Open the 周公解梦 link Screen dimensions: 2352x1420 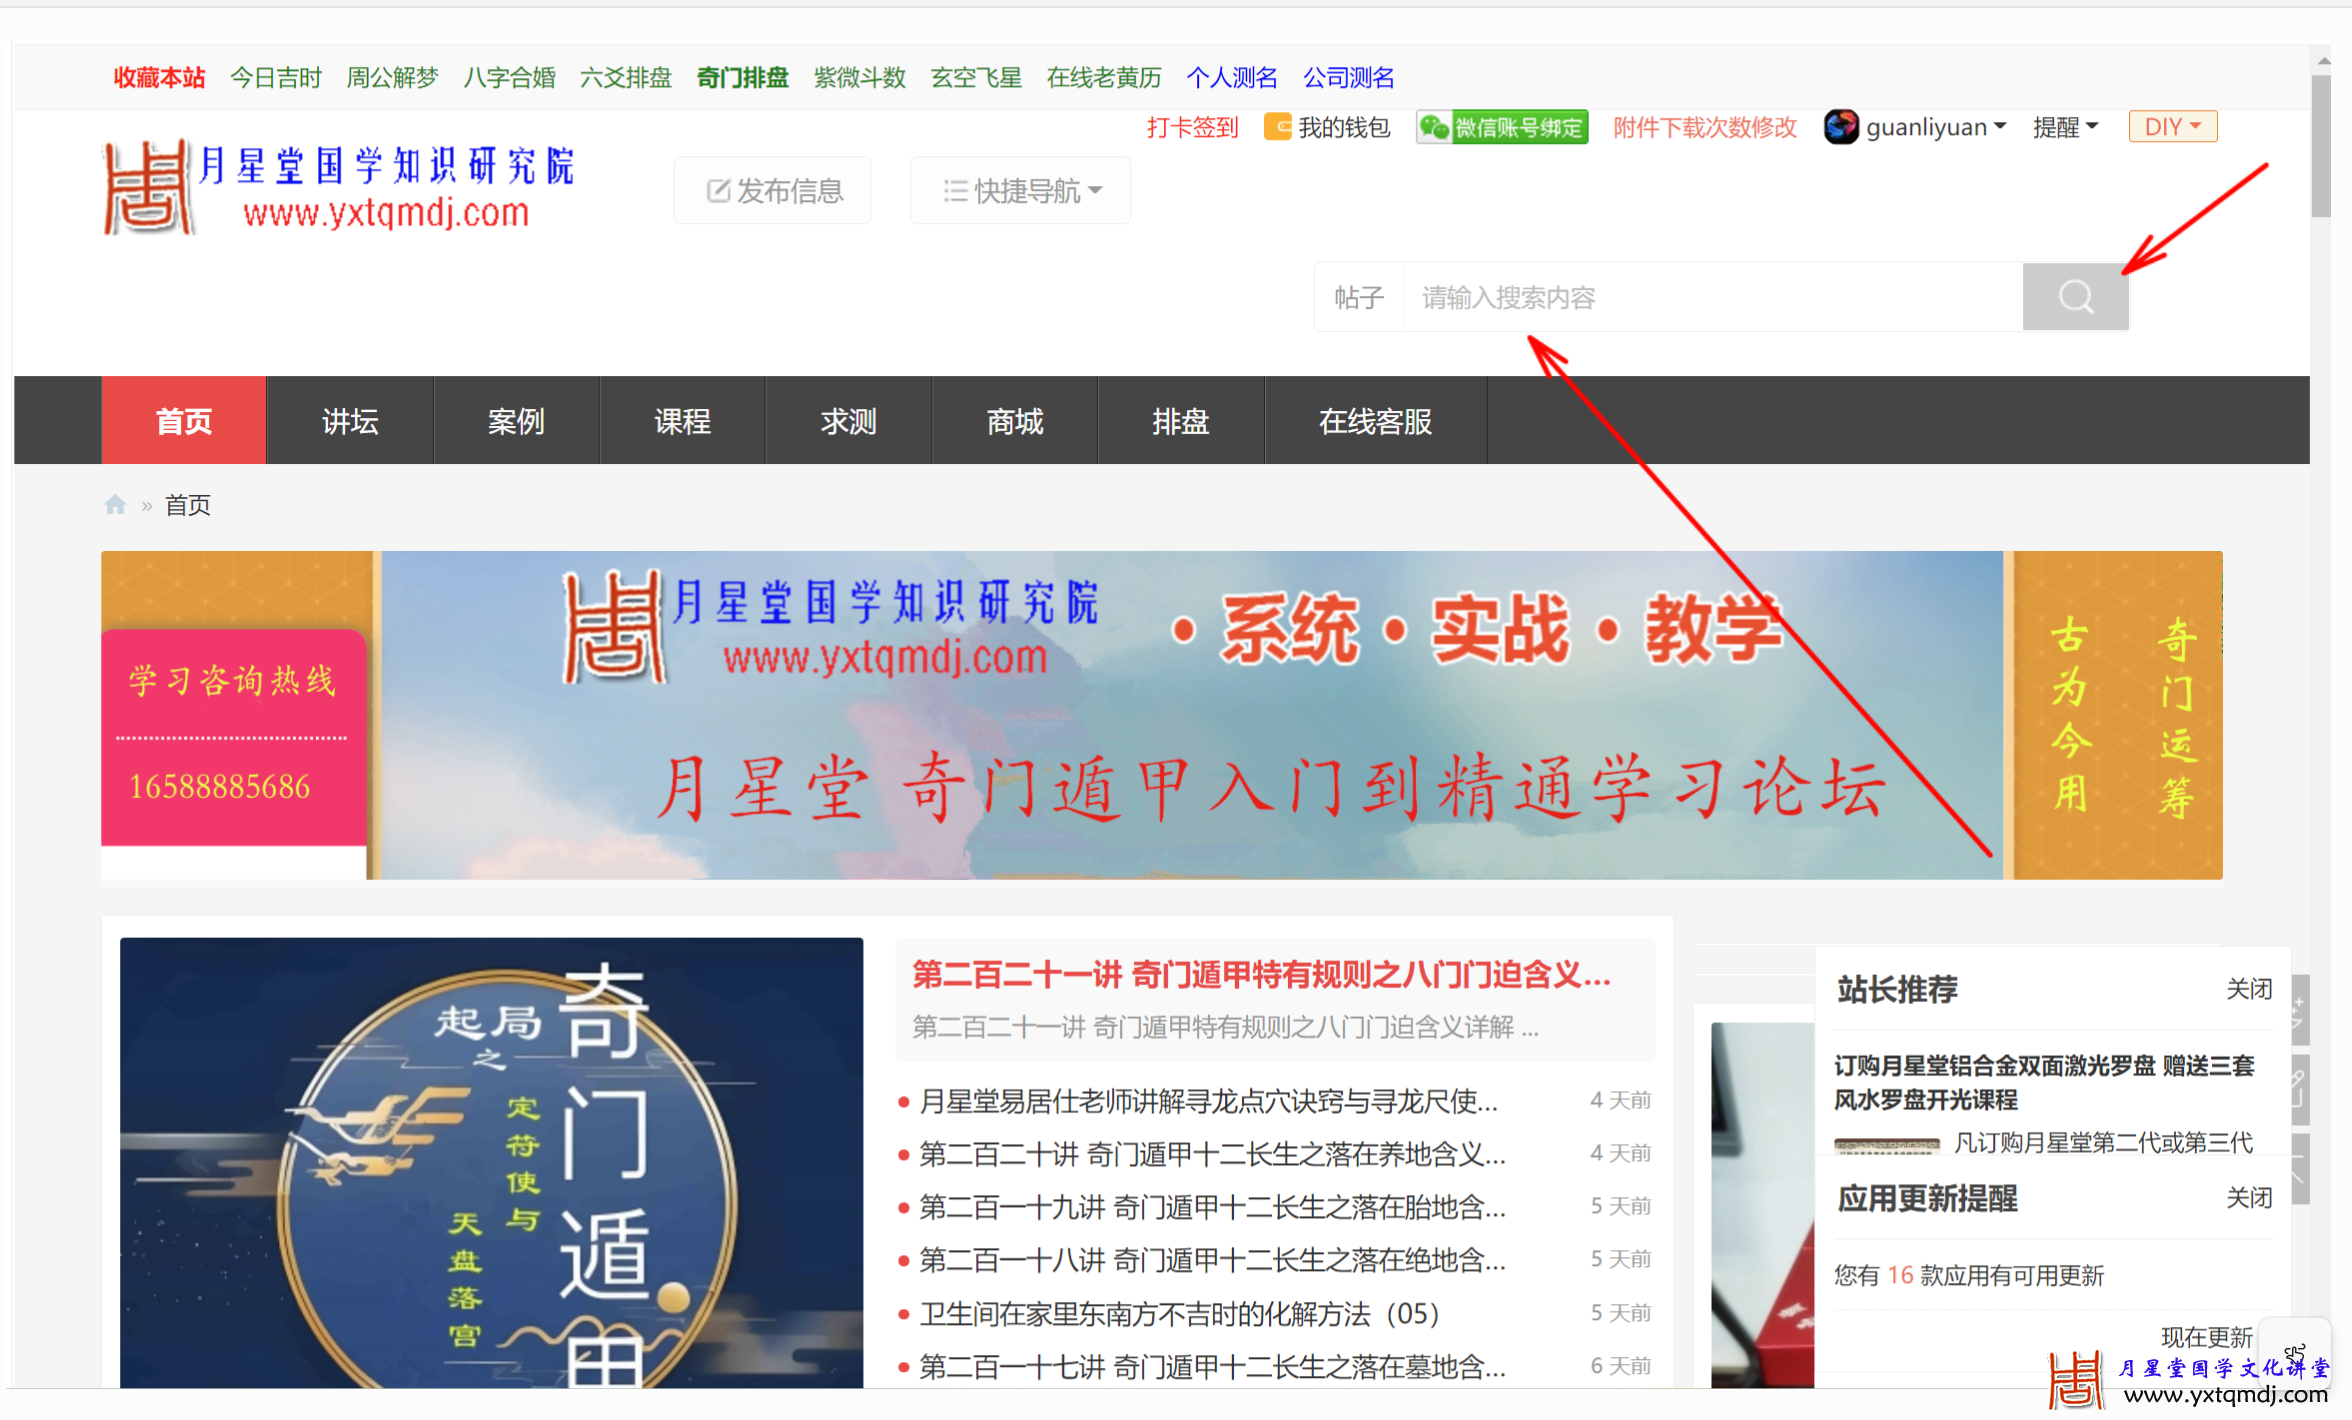[392, 78]
